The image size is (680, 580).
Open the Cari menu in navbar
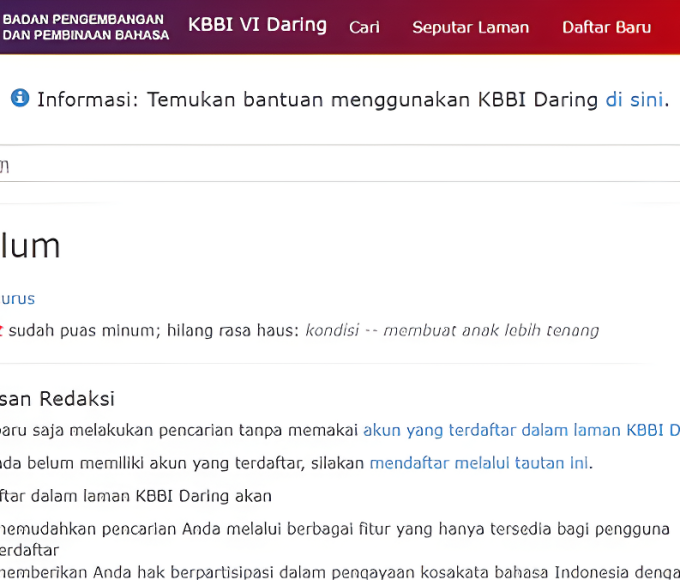click(x=364, y=27)
